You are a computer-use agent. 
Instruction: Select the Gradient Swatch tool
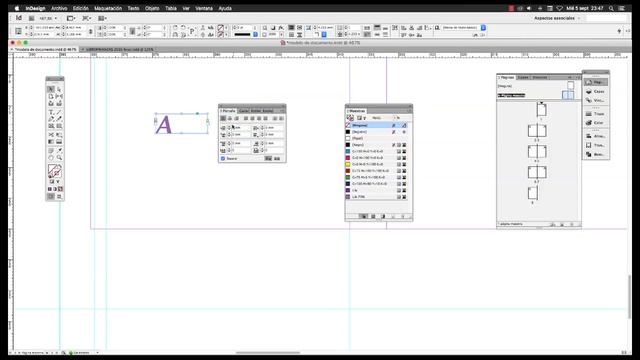(51, 142)
